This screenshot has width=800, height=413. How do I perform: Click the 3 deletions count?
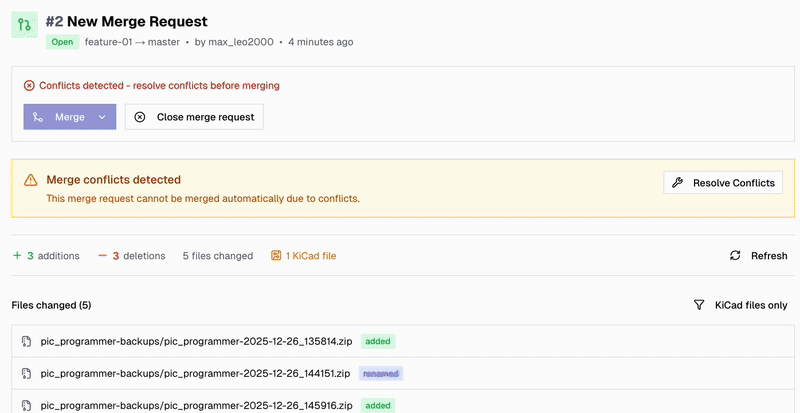pos(132,256)
